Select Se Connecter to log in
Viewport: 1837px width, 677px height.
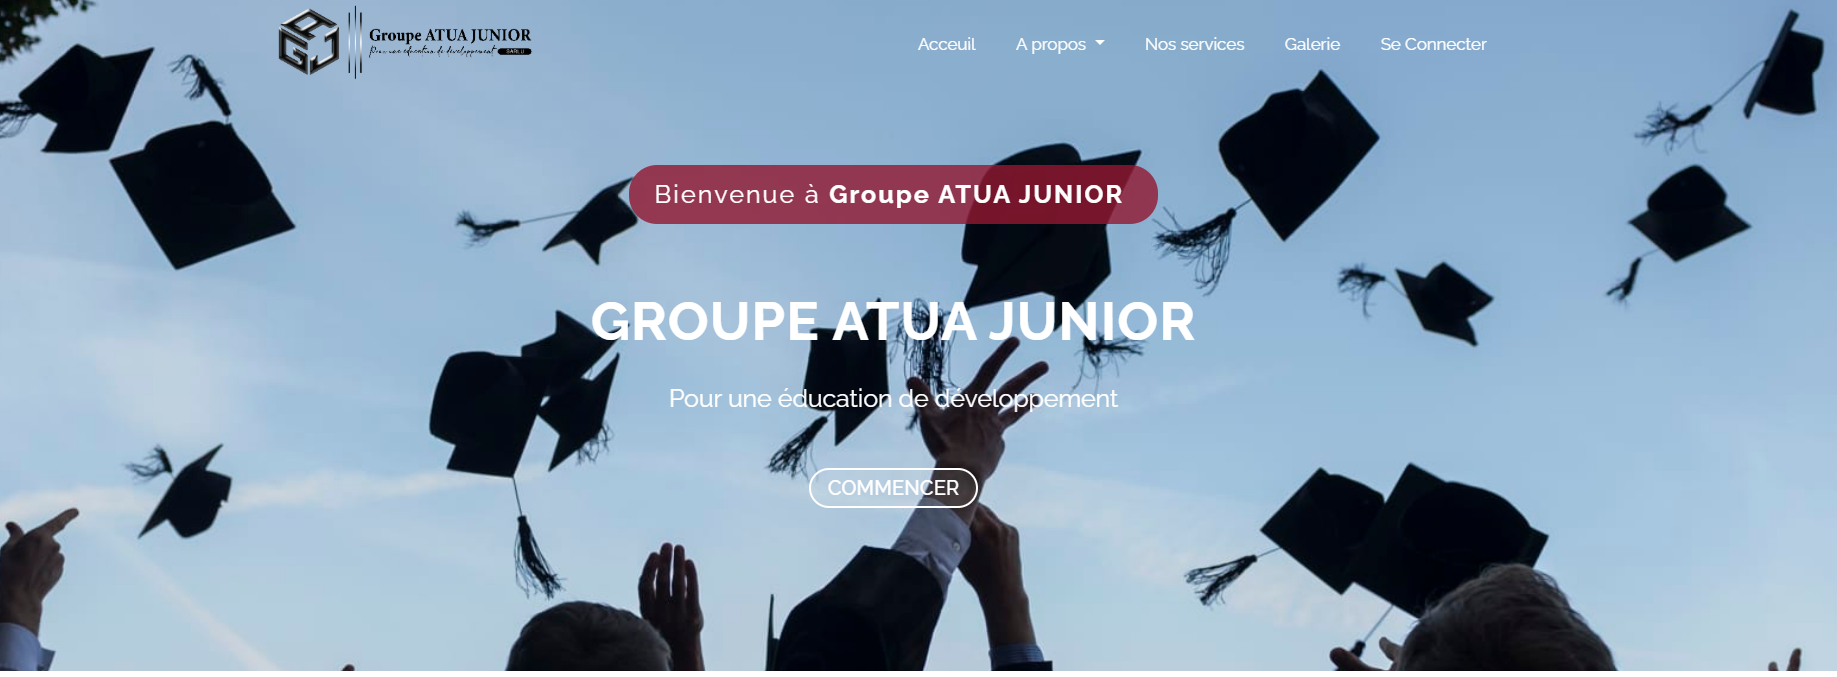click(1433, 44)
